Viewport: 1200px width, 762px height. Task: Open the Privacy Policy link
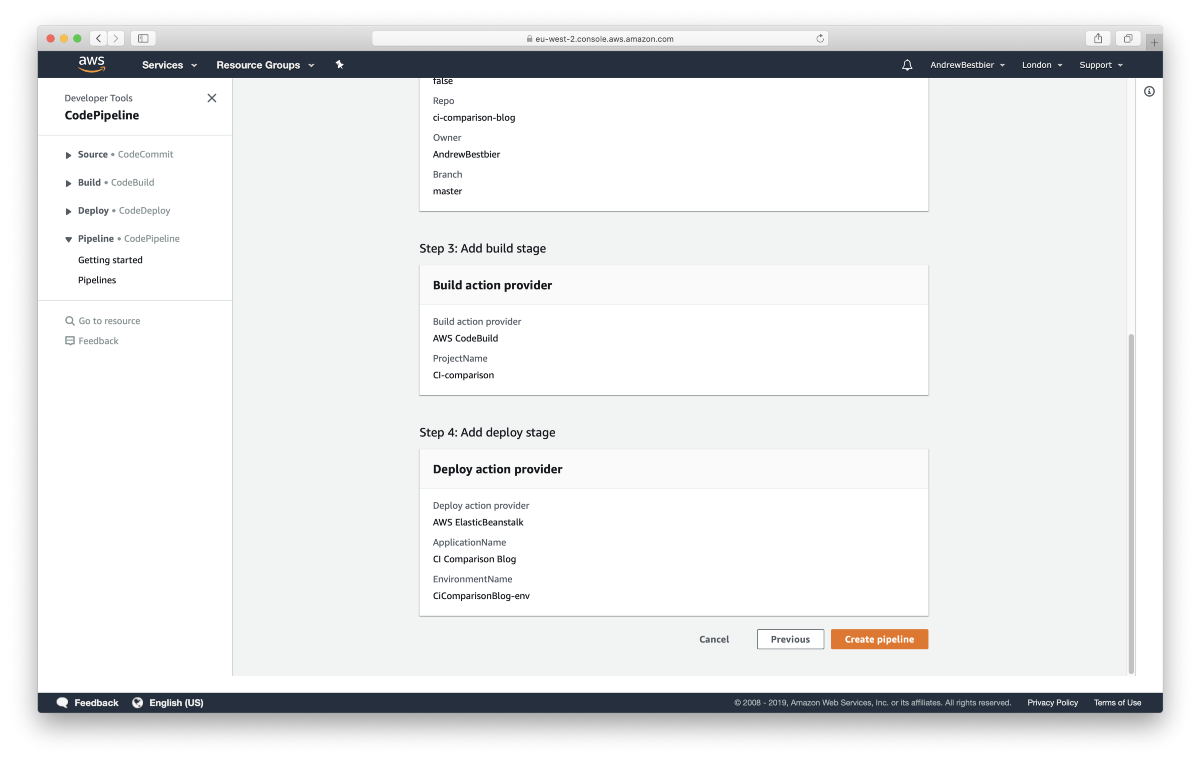click(x=1052, y=703)
